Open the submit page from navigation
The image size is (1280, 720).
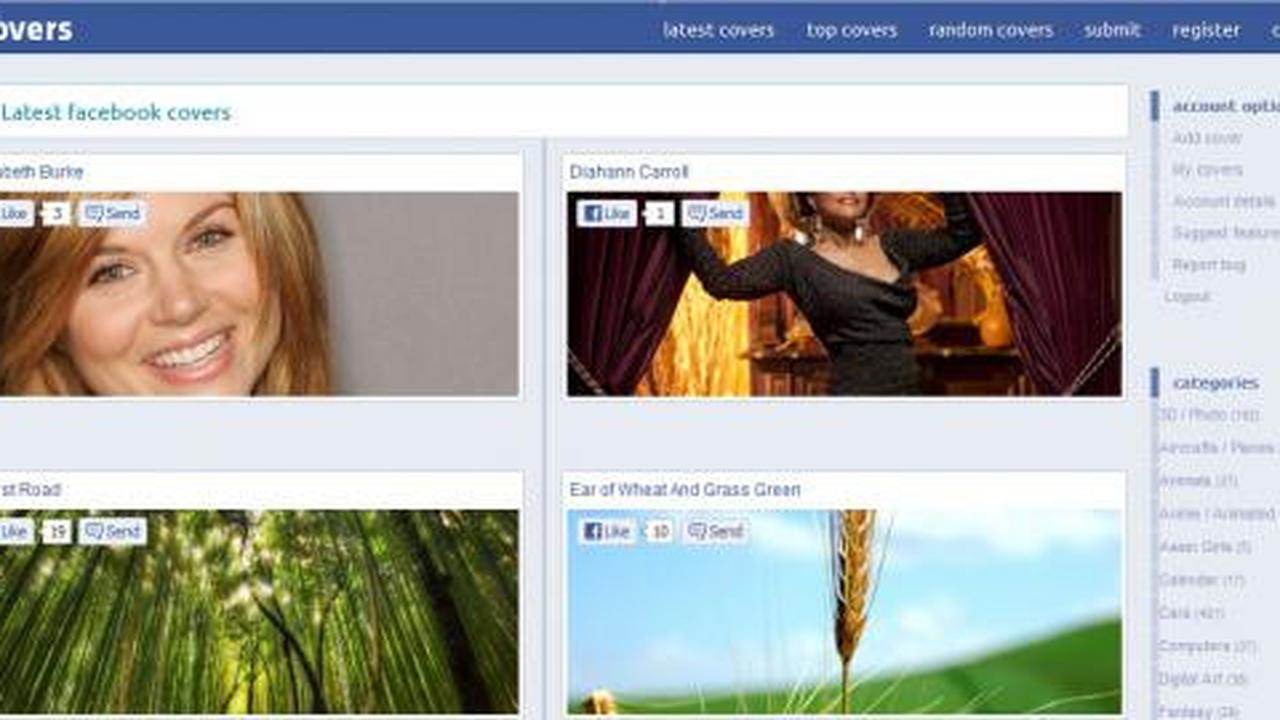1112,30
